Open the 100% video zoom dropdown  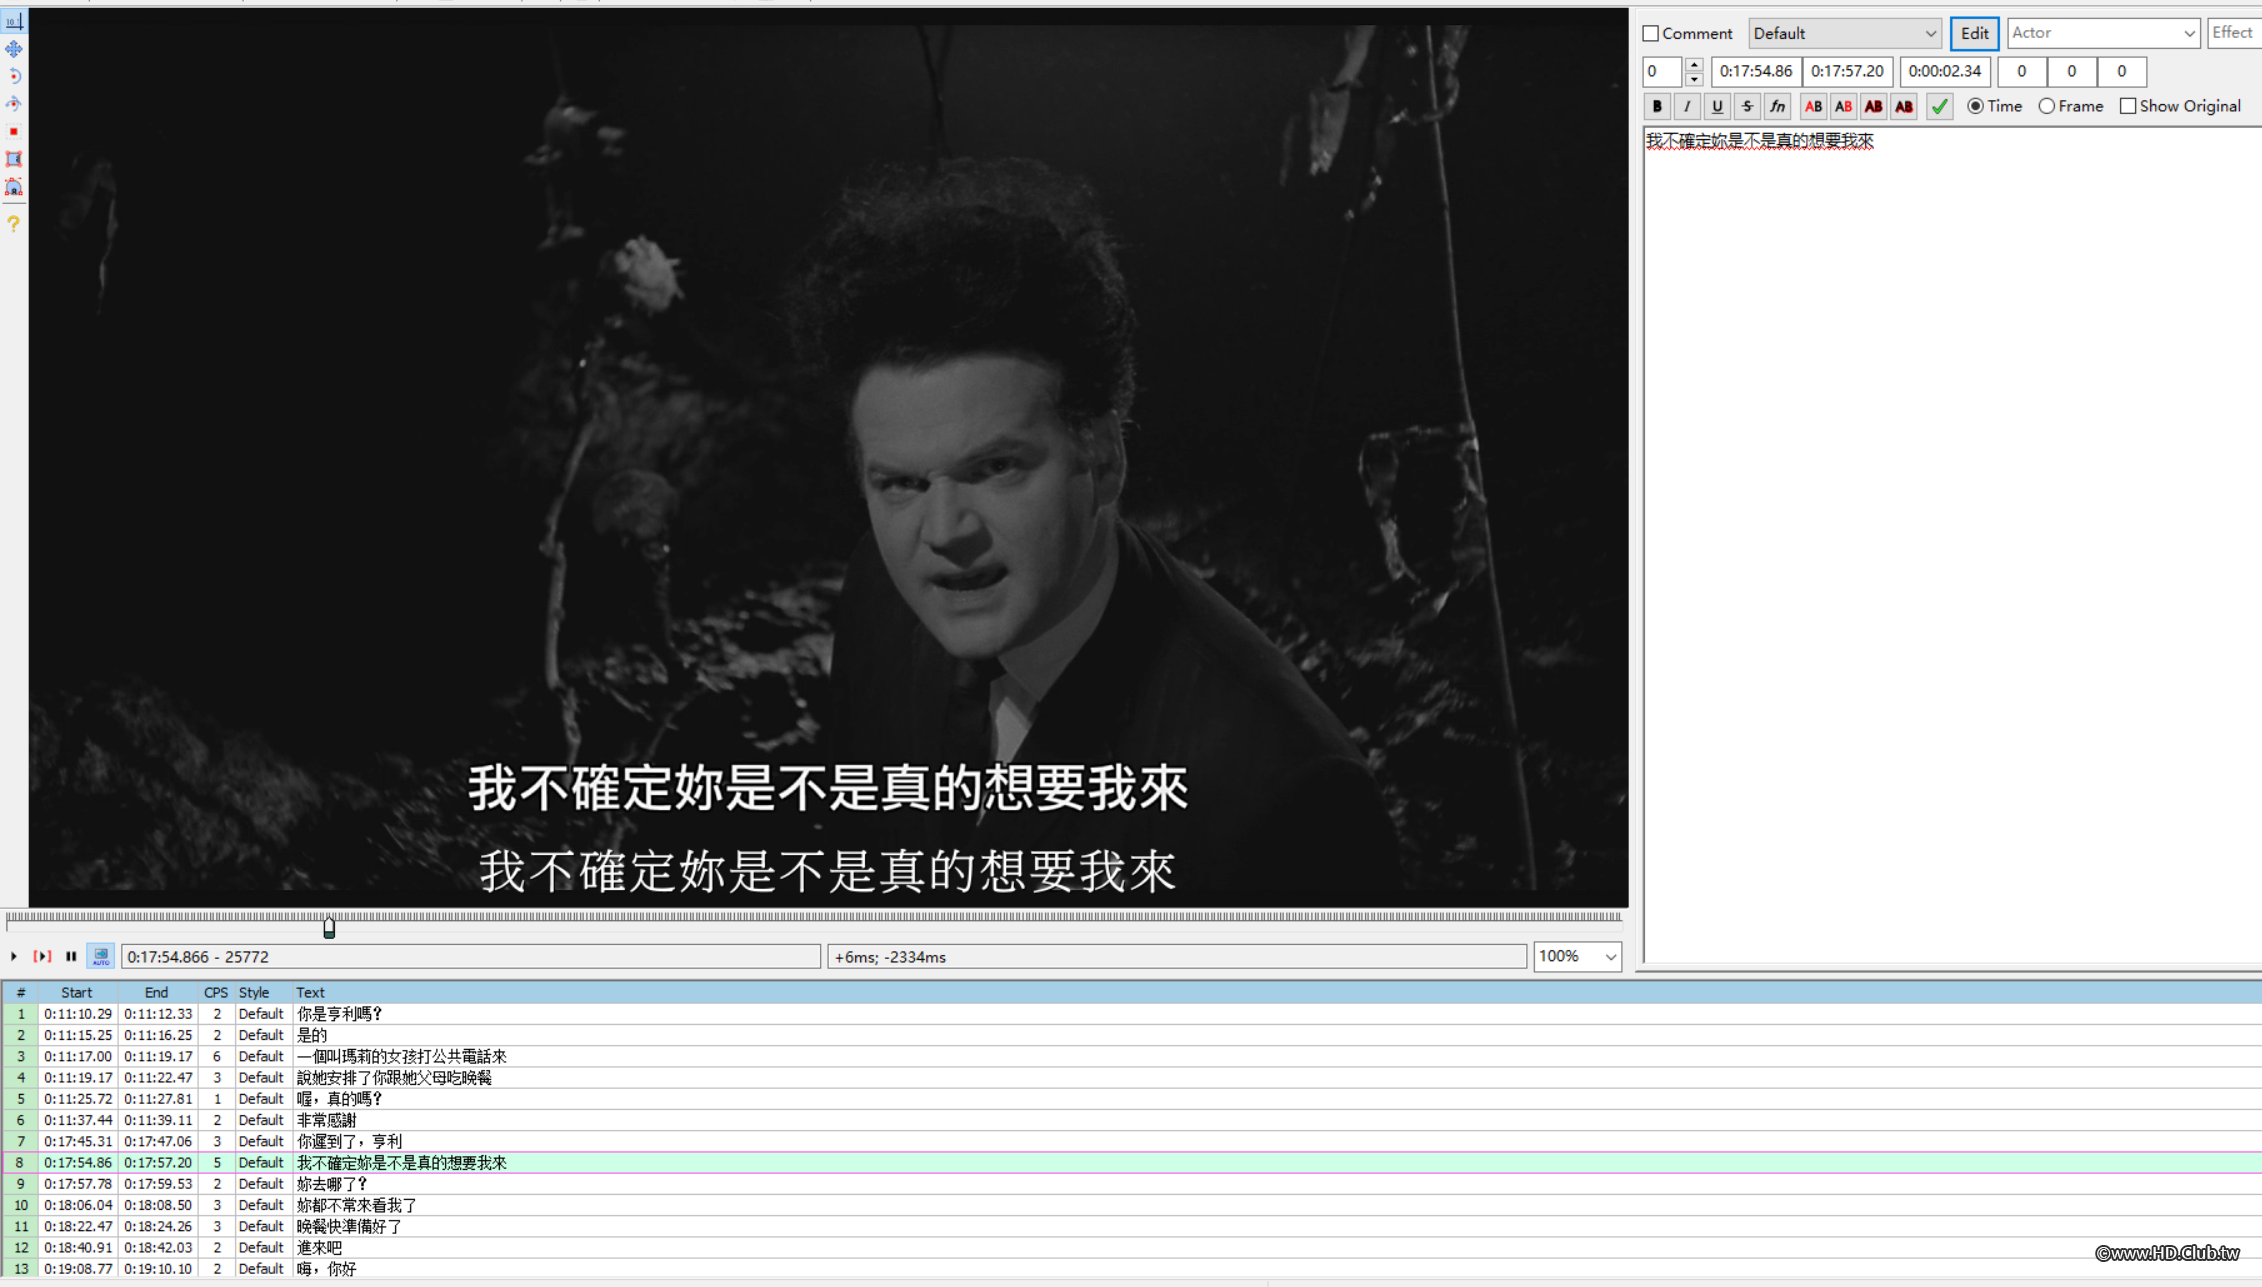[1577, 956]
